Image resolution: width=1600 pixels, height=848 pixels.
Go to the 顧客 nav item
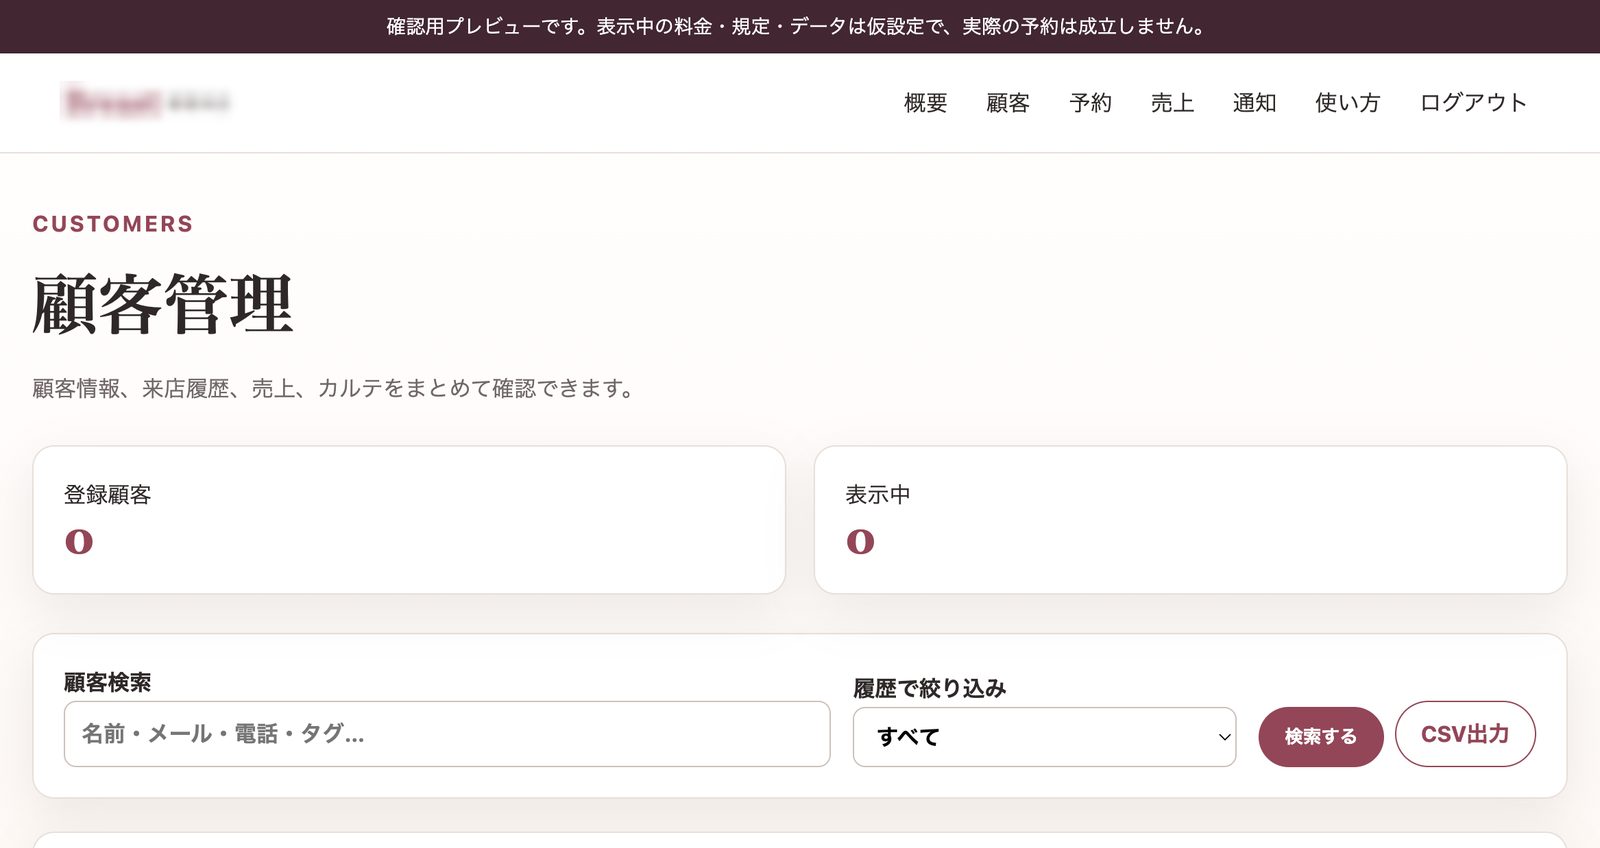[x=1007, y=103]
